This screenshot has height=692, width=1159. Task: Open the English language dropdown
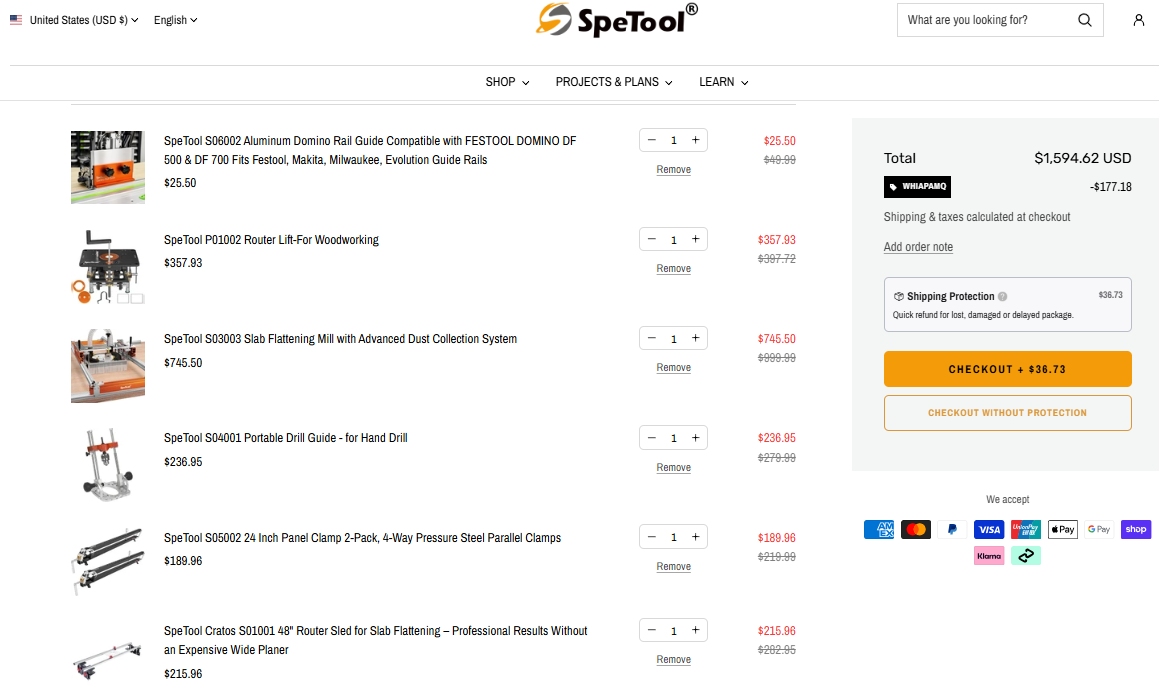175,20
